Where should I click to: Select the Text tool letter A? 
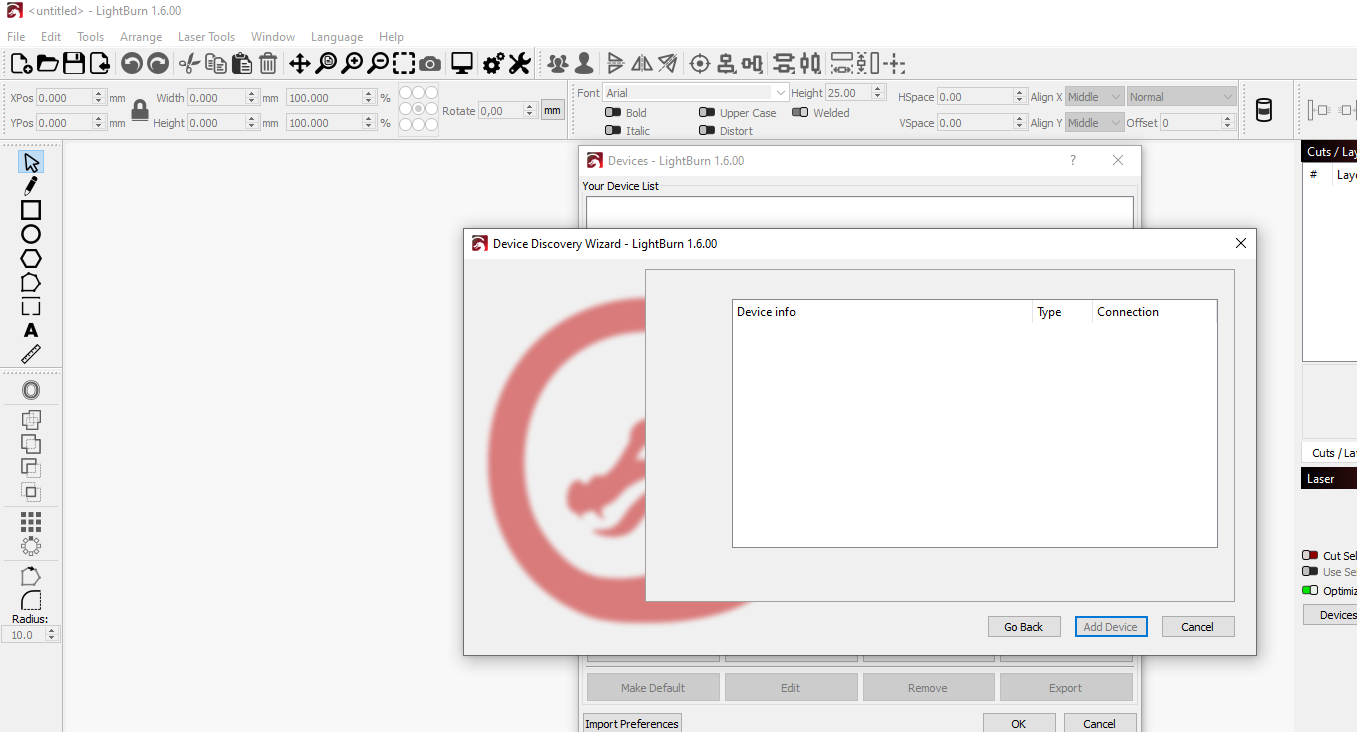(31, 330)
